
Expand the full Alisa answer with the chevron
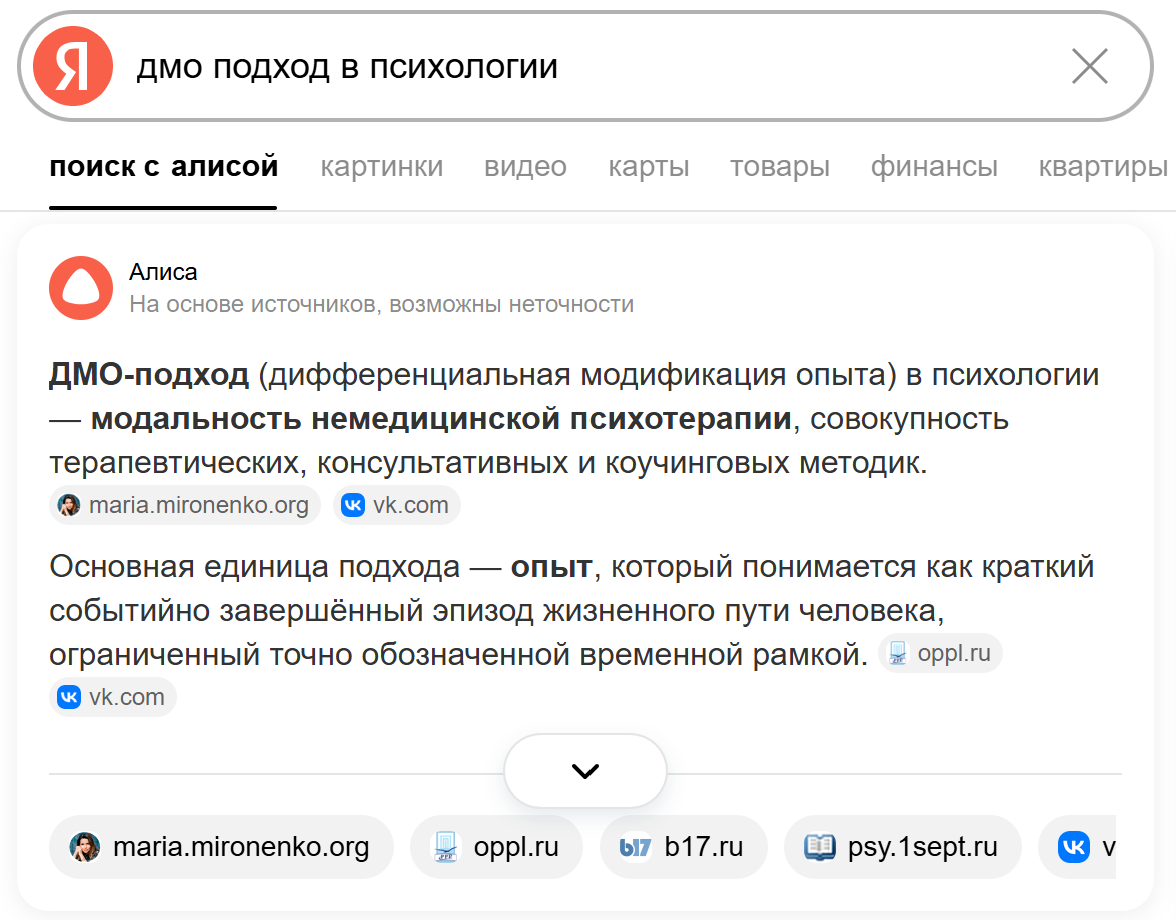point(585,770)
